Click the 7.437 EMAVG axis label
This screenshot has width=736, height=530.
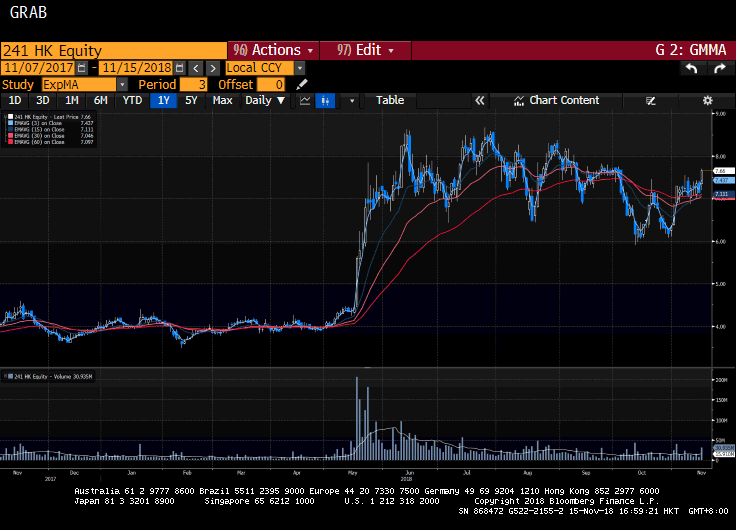point(722,180)
